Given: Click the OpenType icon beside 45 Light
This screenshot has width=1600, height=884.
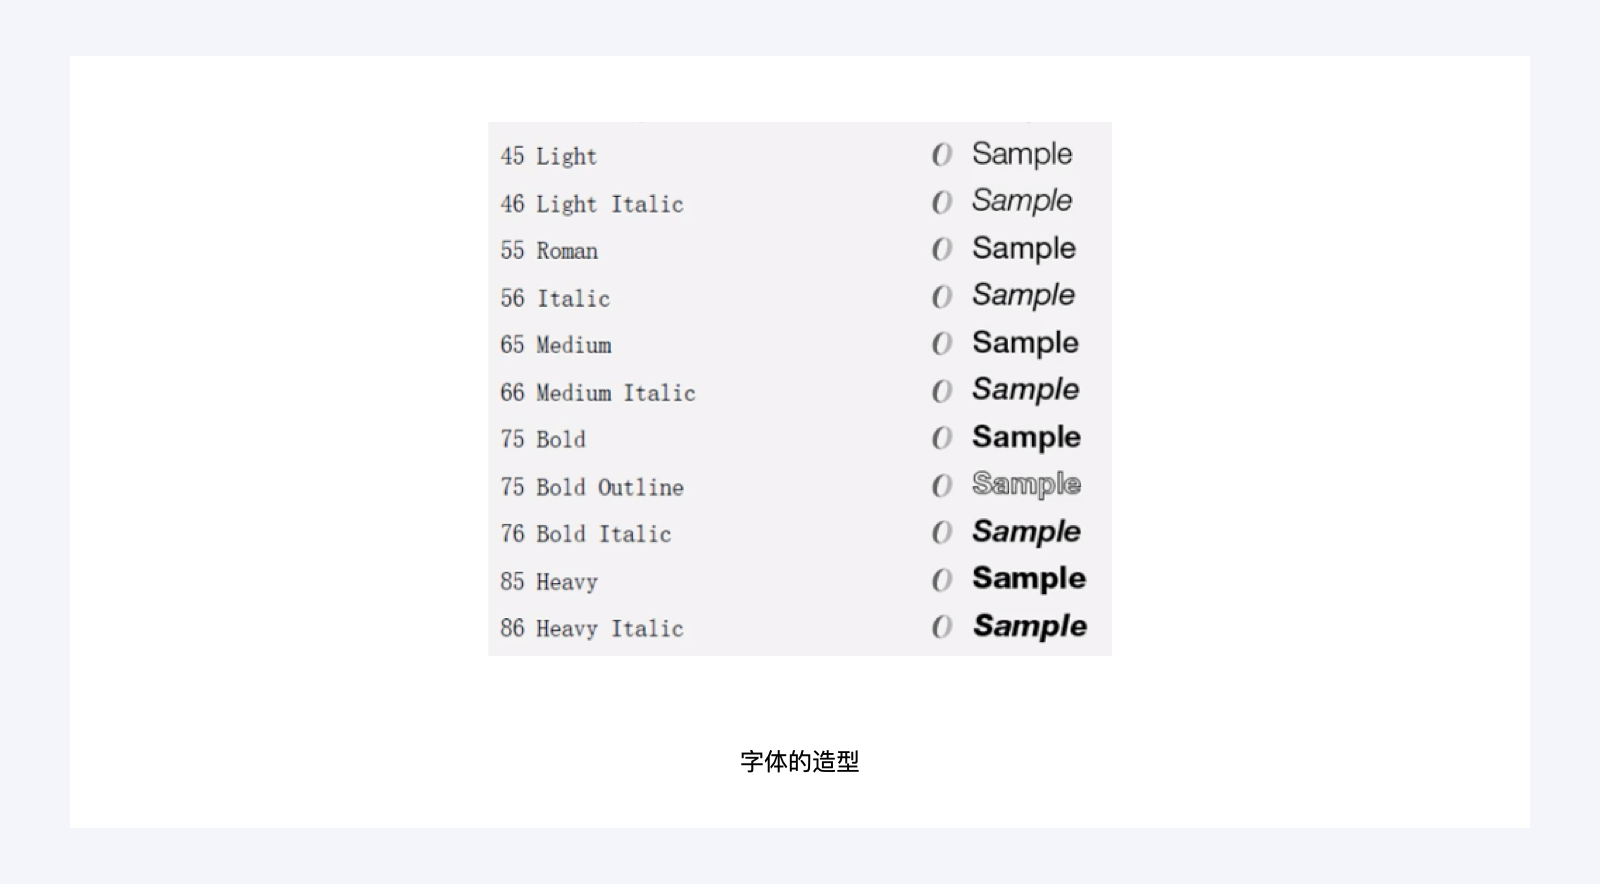Looking at the screenshot, I should (941, 154).
